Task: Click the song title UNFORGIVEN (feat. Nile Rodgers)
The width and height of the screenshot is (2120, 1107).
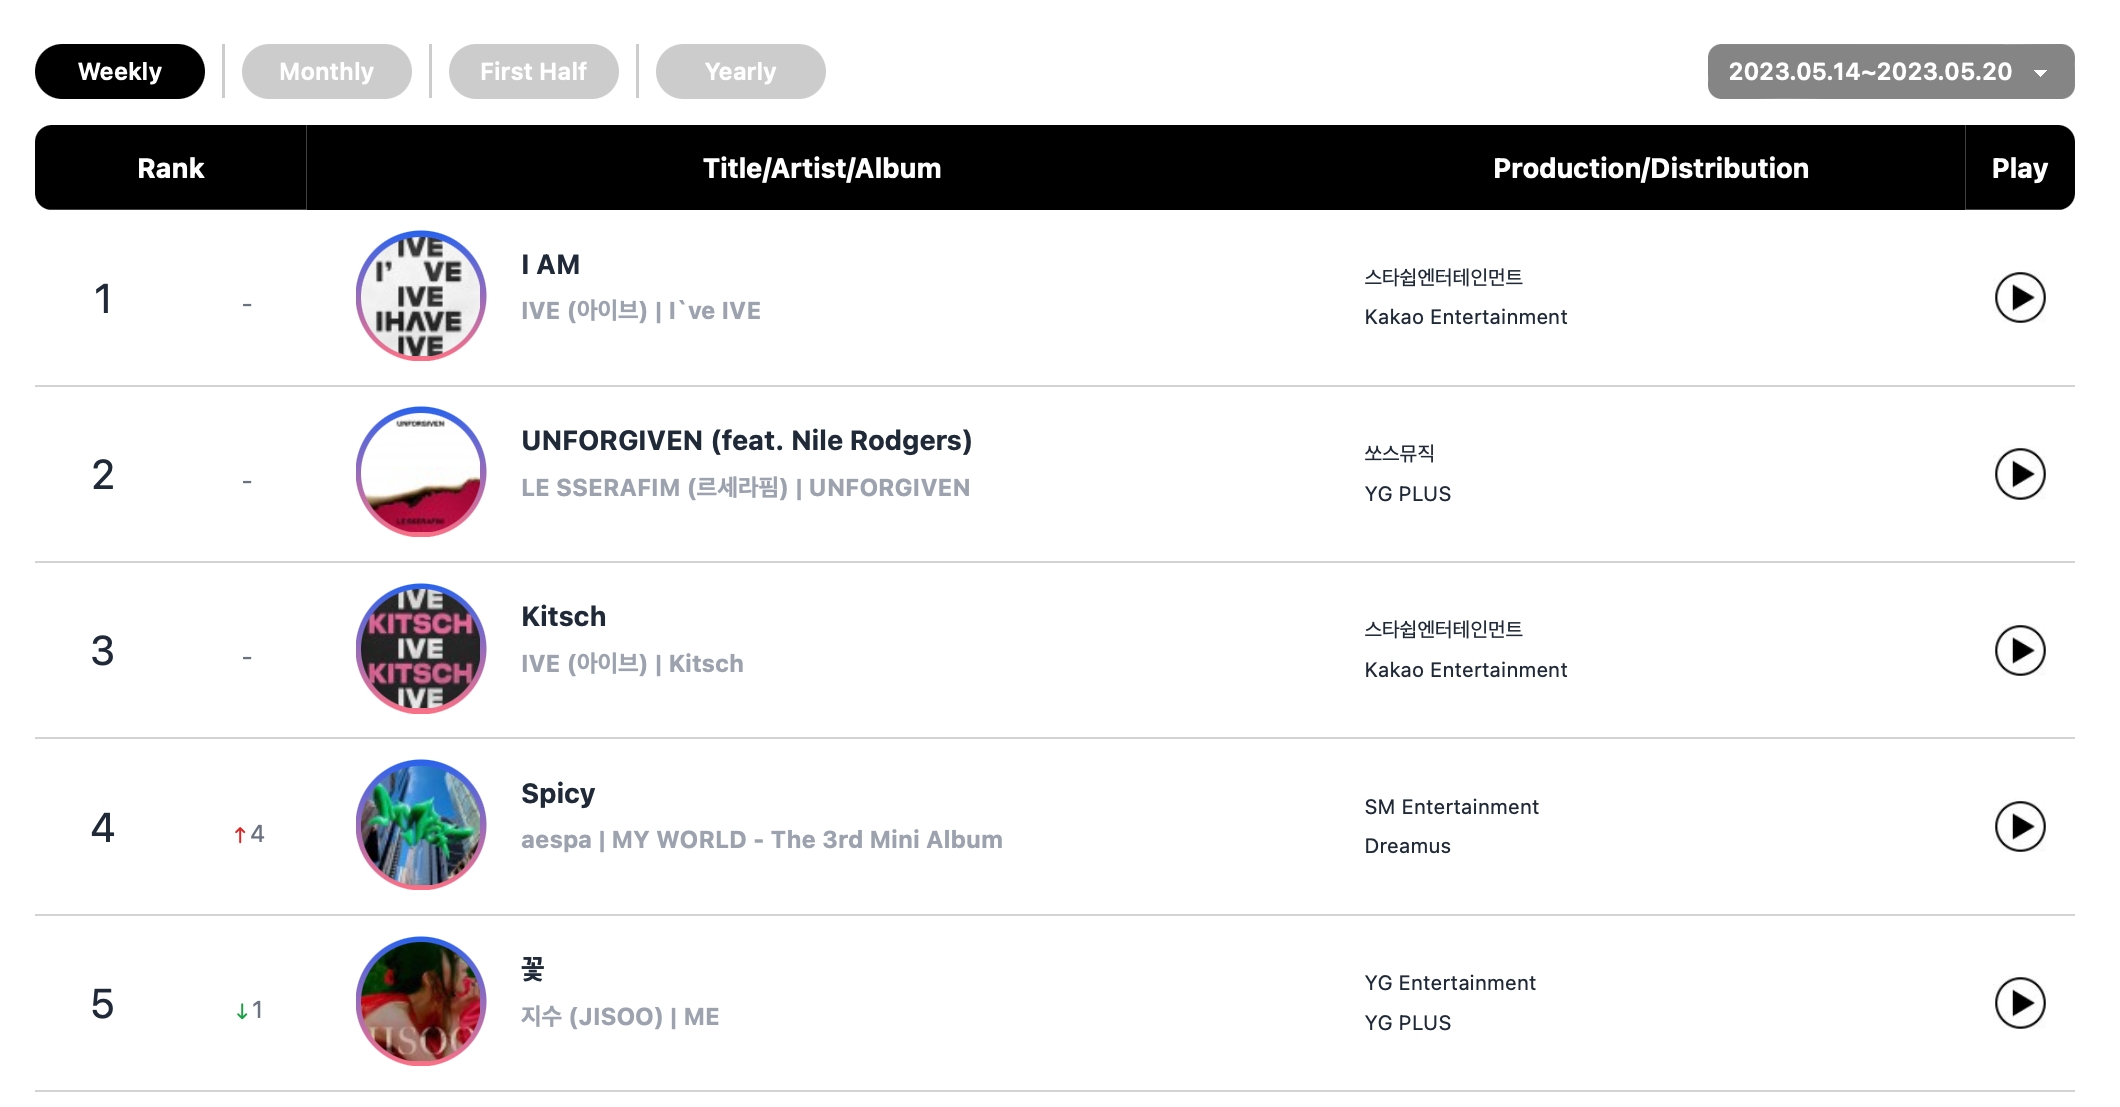Action: click(746, 441)
